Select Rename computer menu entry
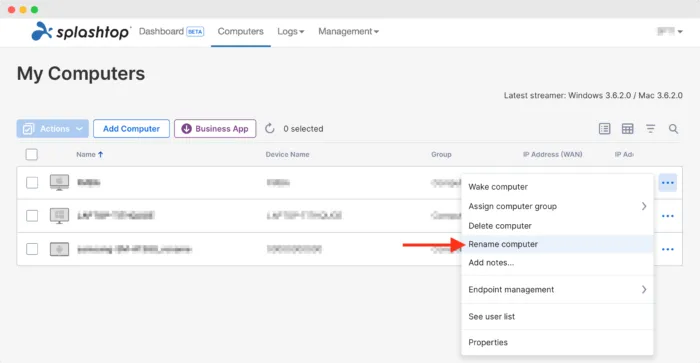Viewport: 700px width, 363px height. (557, 244)
